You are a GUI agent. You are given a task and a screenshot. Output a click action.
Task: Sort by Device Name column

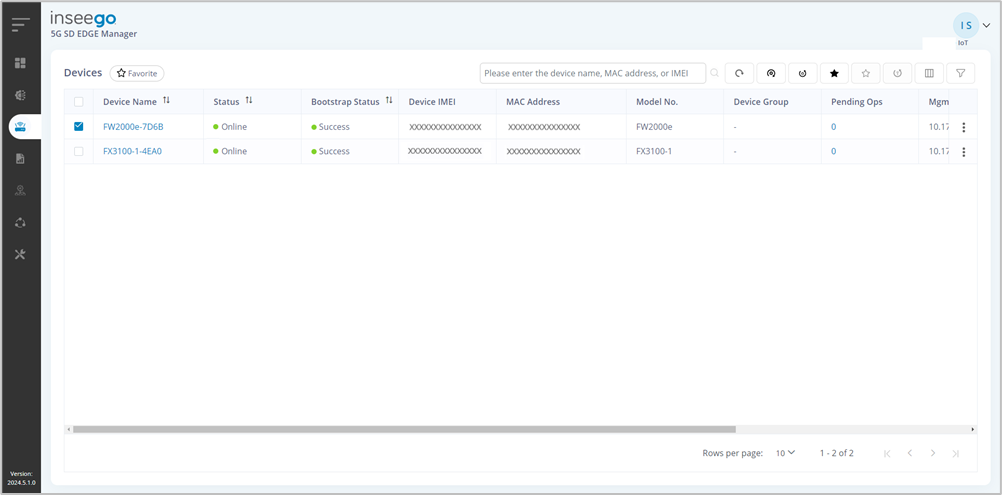[166, 101]
